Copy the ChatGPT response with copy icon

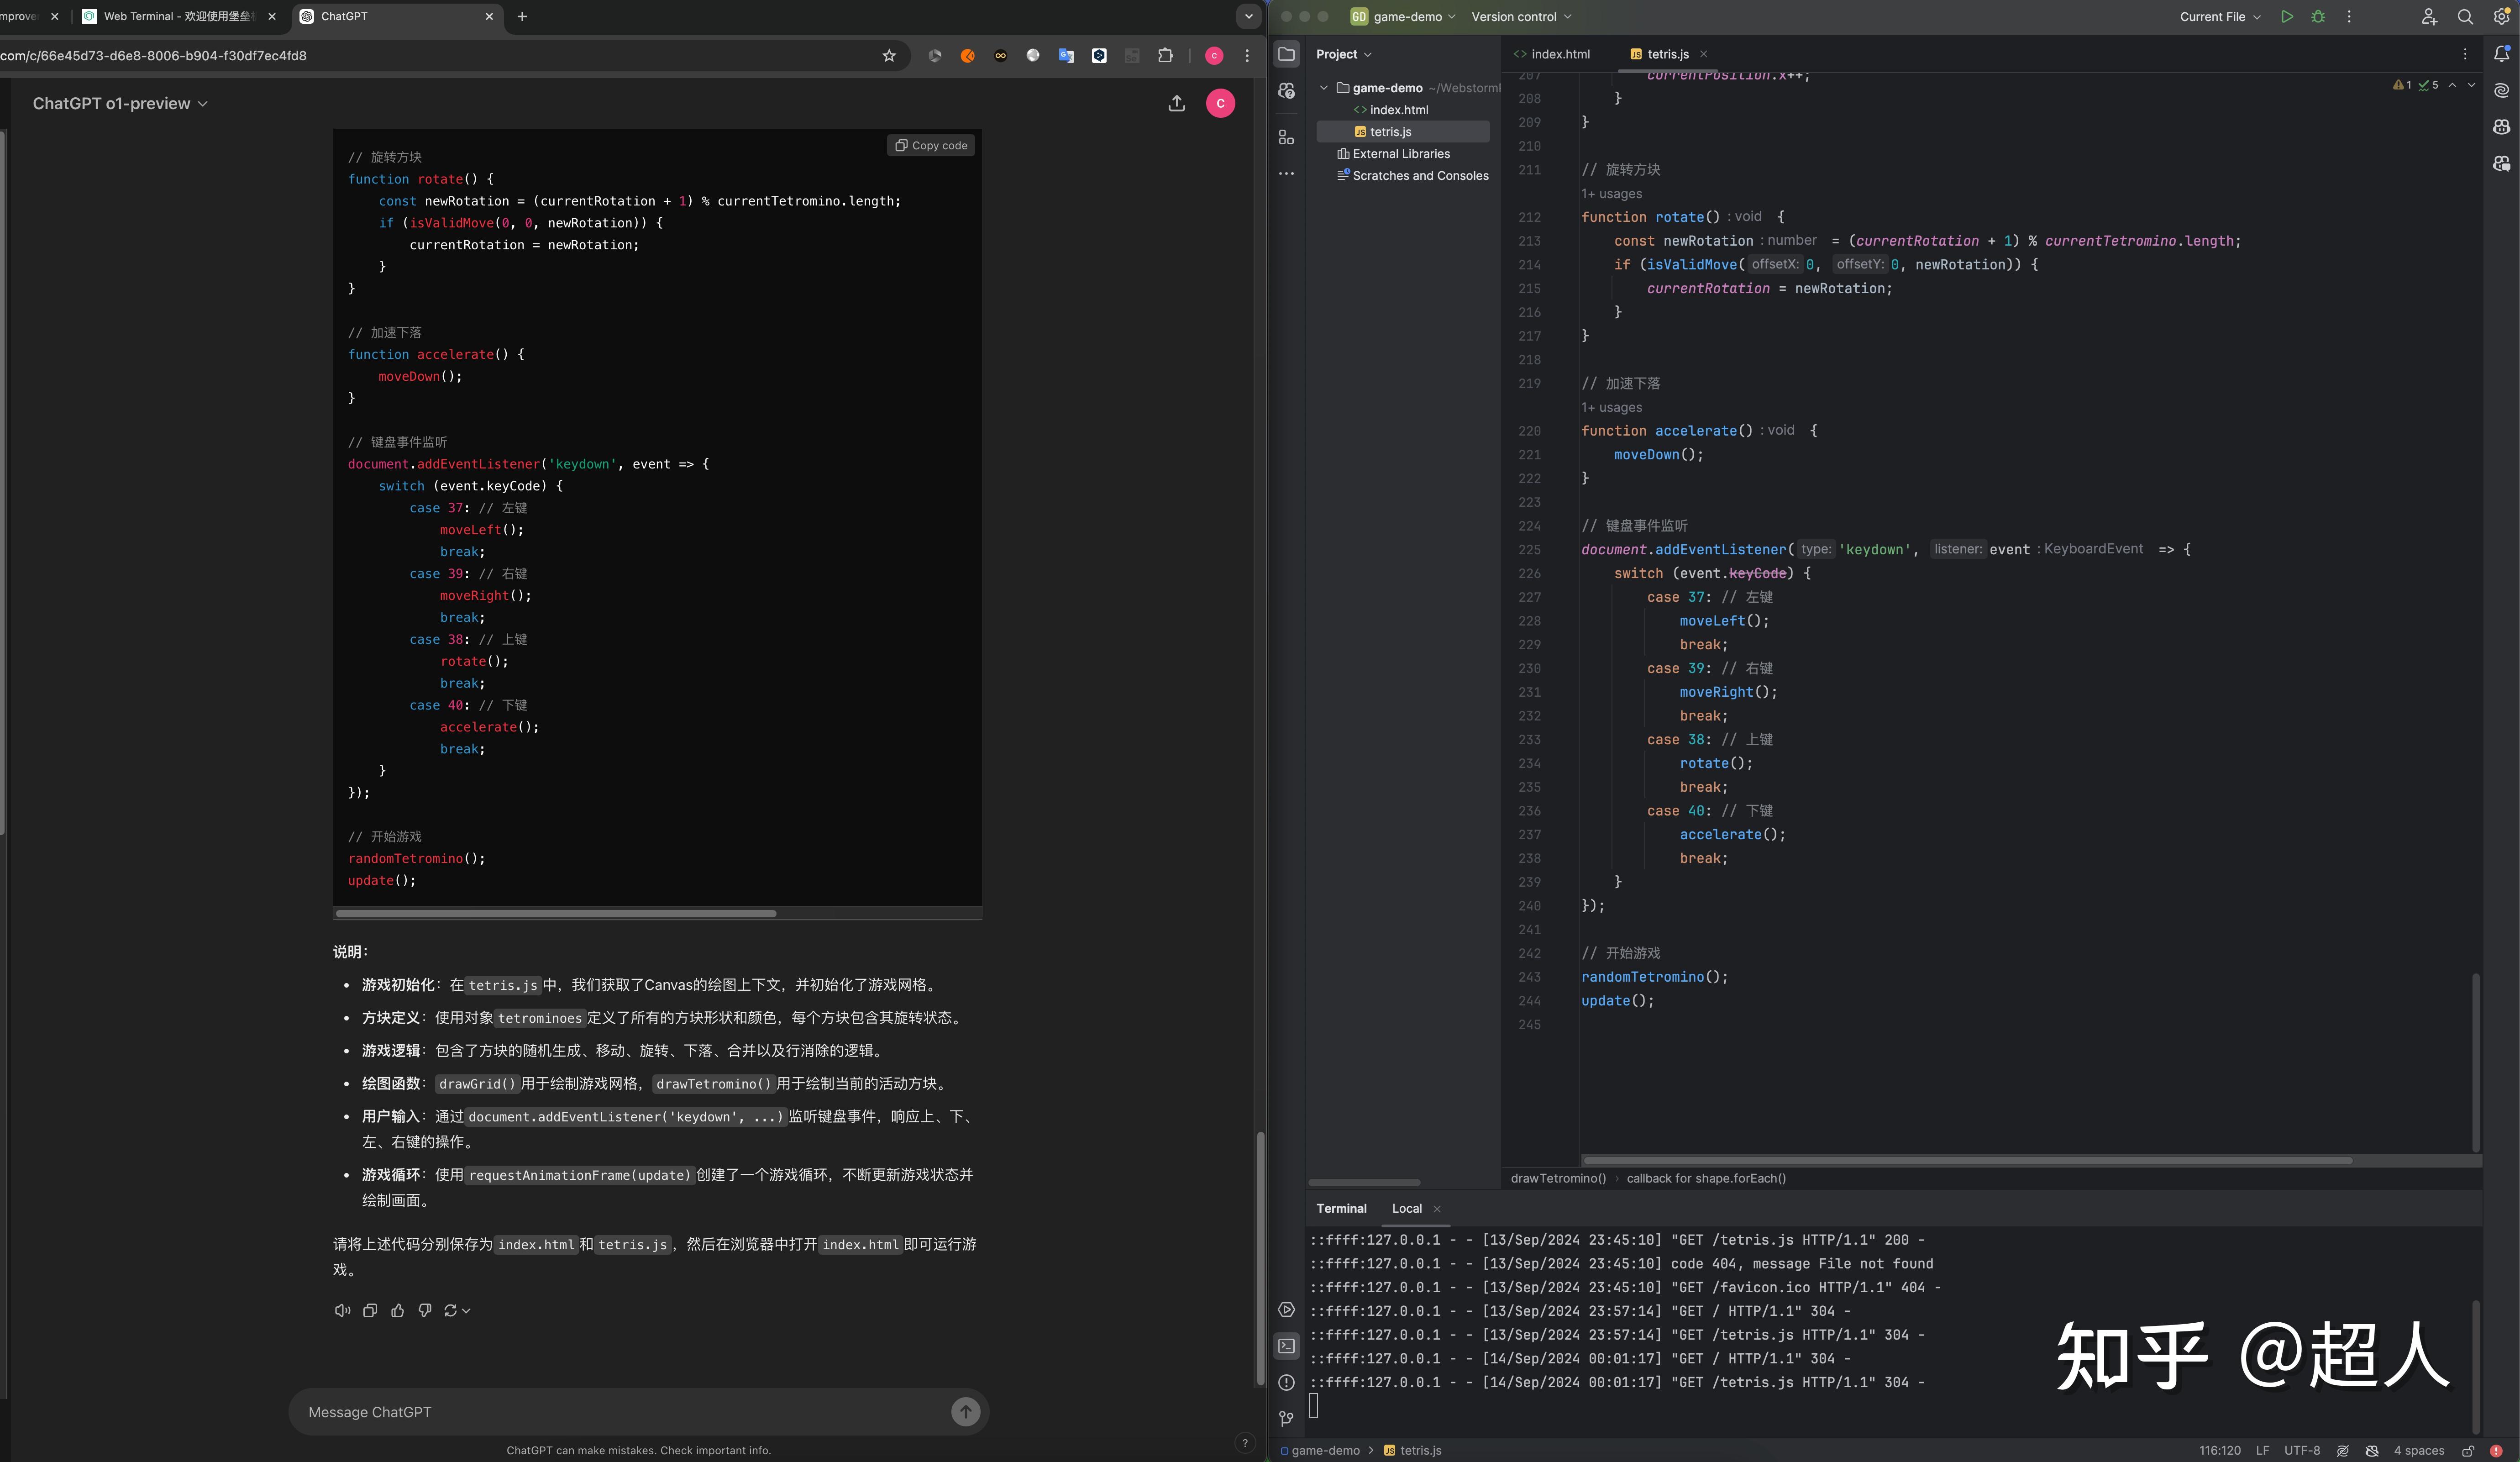pyautogui.click(x=370, y=1310)
